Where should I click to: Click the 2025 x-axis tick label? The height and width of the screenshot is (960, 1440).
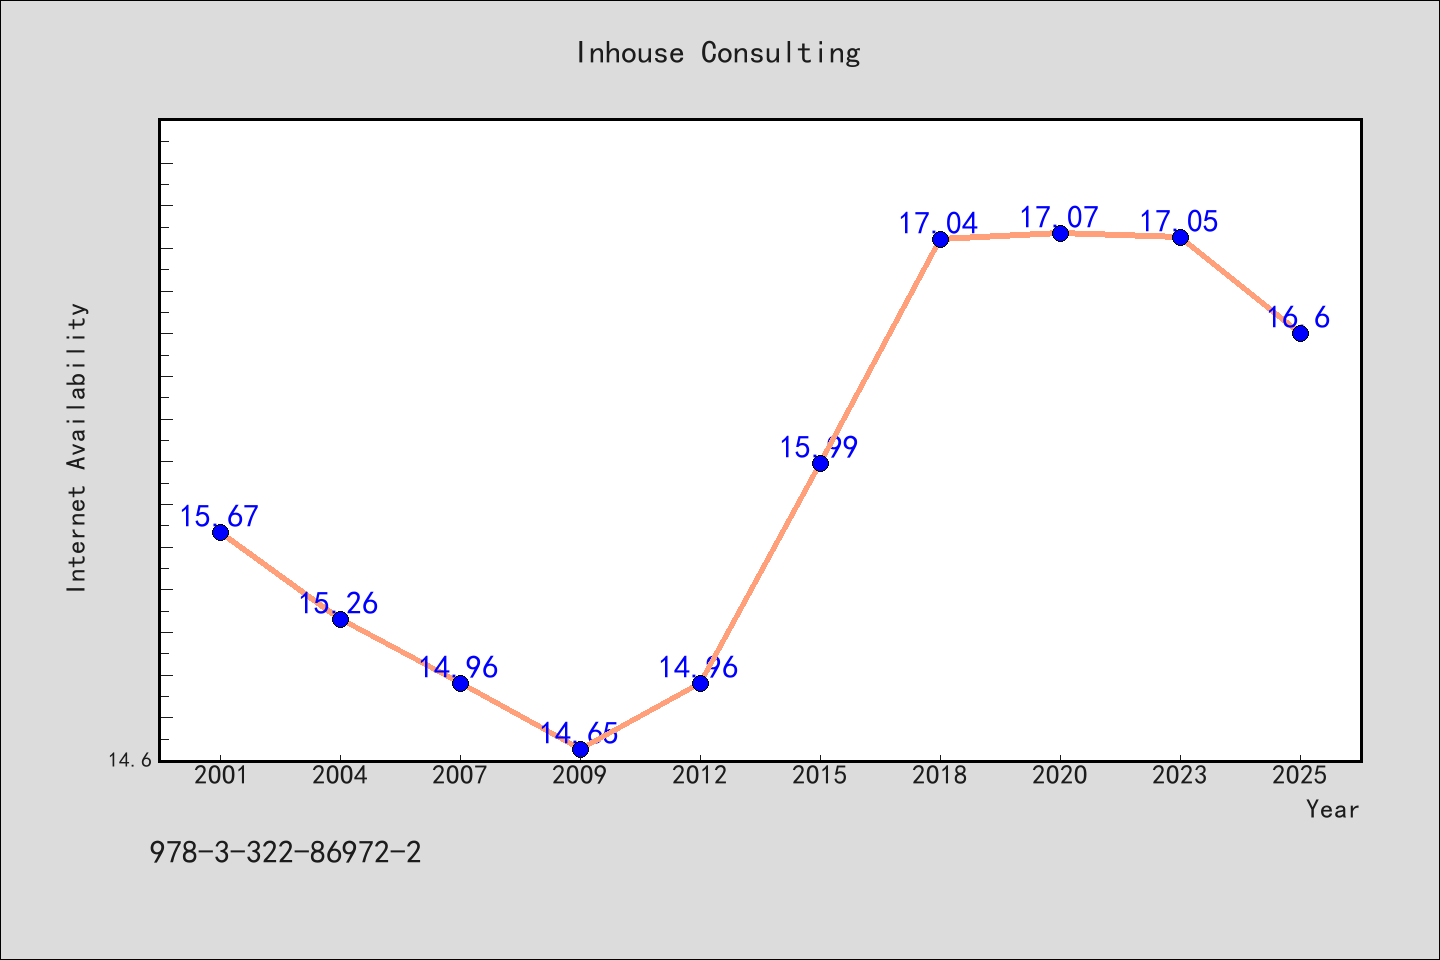(x=1300, y=775)
